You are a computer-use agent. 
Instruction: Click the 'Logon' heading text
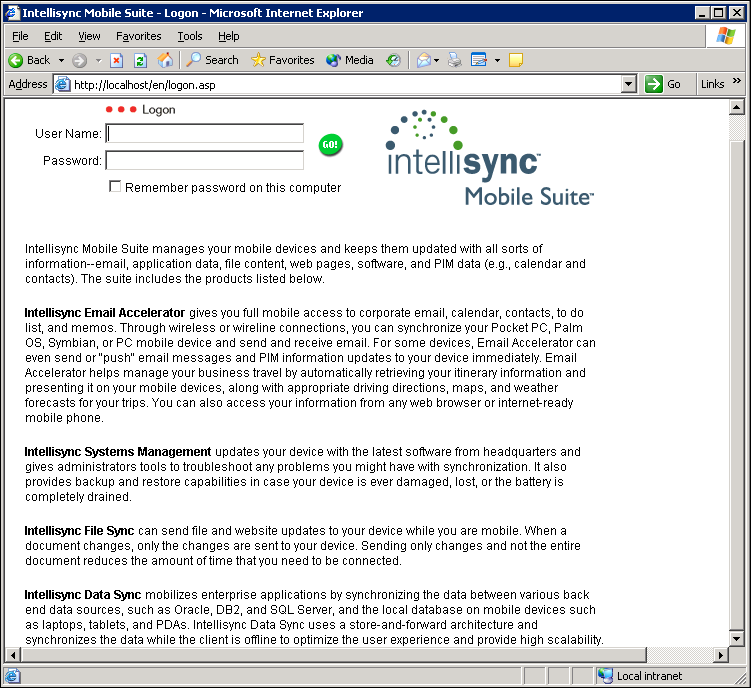point(159,110)
